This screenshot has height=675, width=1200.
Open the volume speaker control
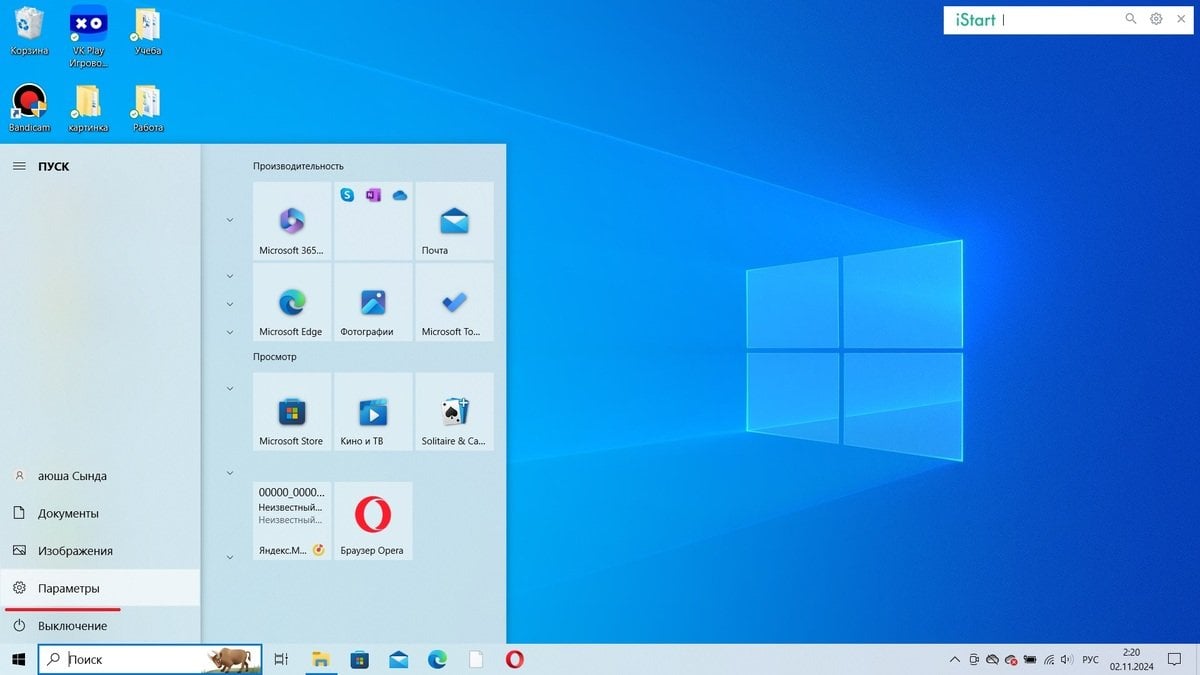[1068, 660]
